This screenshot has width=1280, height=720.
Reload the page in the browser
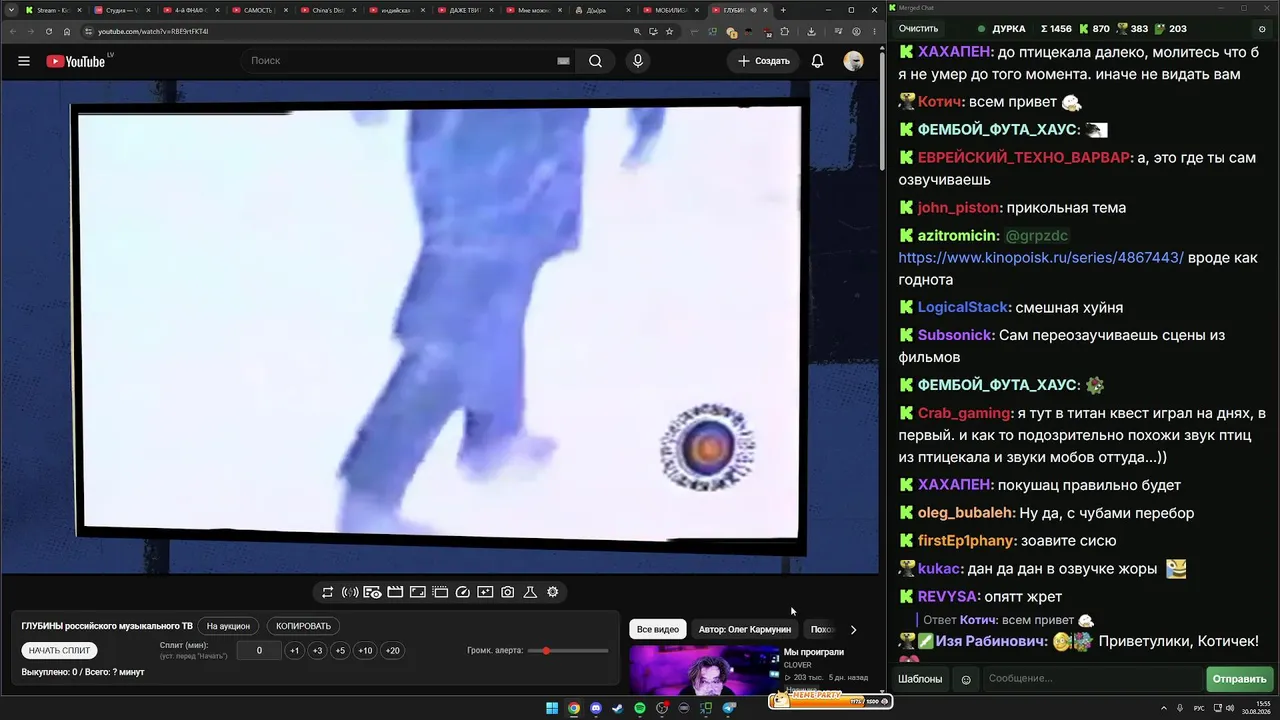pyautogui.click(x=49, y=31)
